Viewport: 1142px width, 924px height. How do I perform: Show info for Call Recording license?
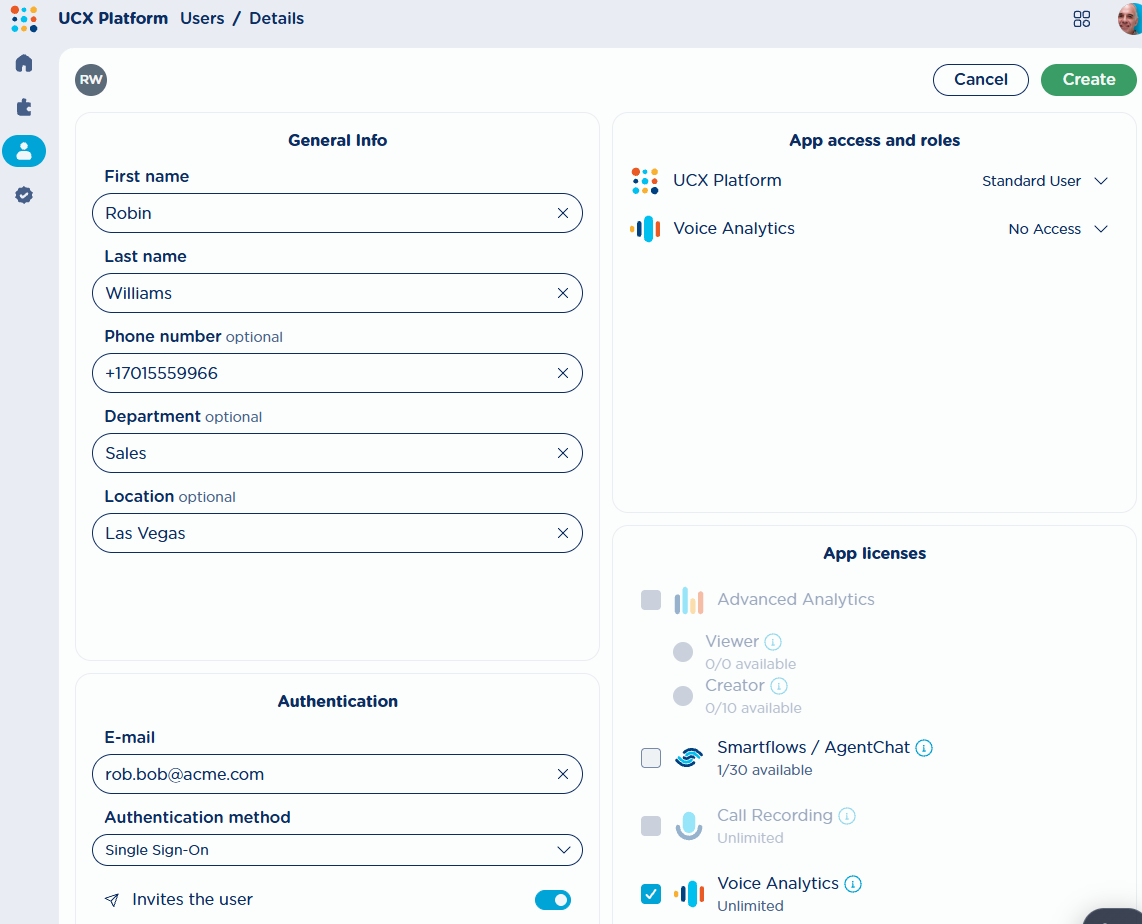[x=846, y=816]
